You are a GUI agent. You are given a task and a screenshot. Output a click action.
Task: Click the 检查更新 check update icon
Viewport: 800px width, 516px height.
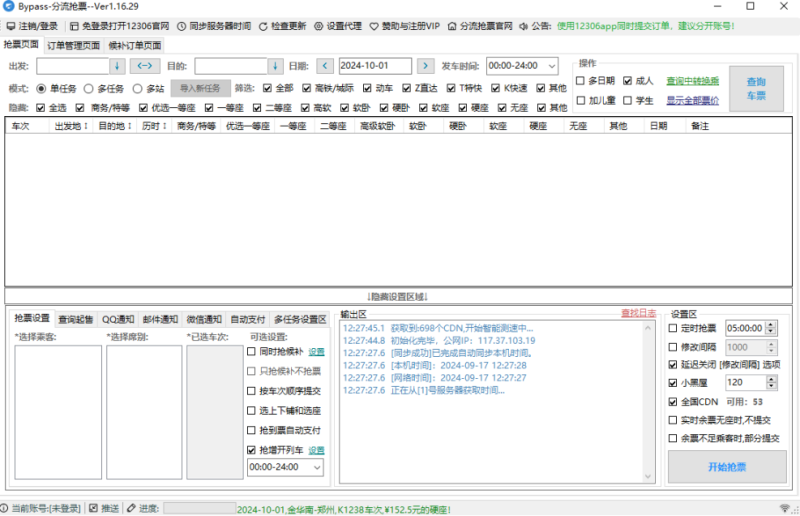tap(263, 25)
